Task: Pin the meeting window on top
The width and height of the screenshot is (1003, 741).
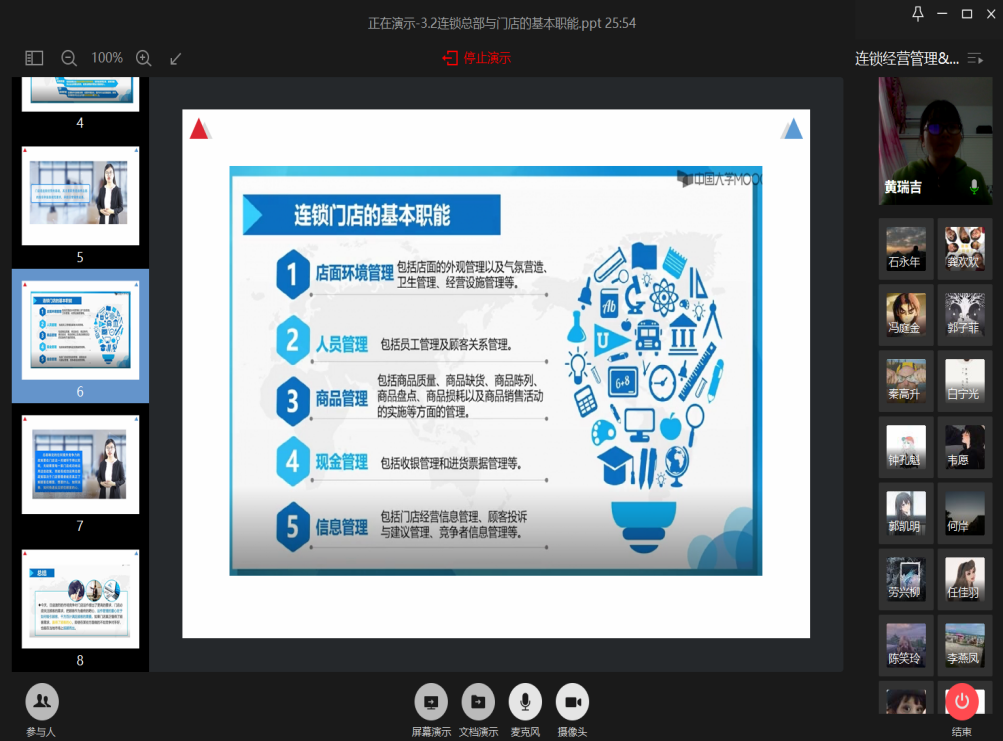Action: point(918,13)
